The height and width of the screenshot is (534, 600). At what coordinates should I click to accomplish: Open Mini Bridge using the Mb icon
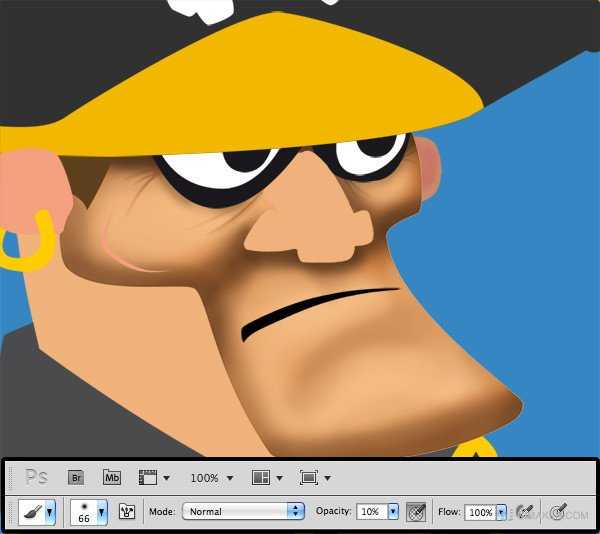(112, 478)
